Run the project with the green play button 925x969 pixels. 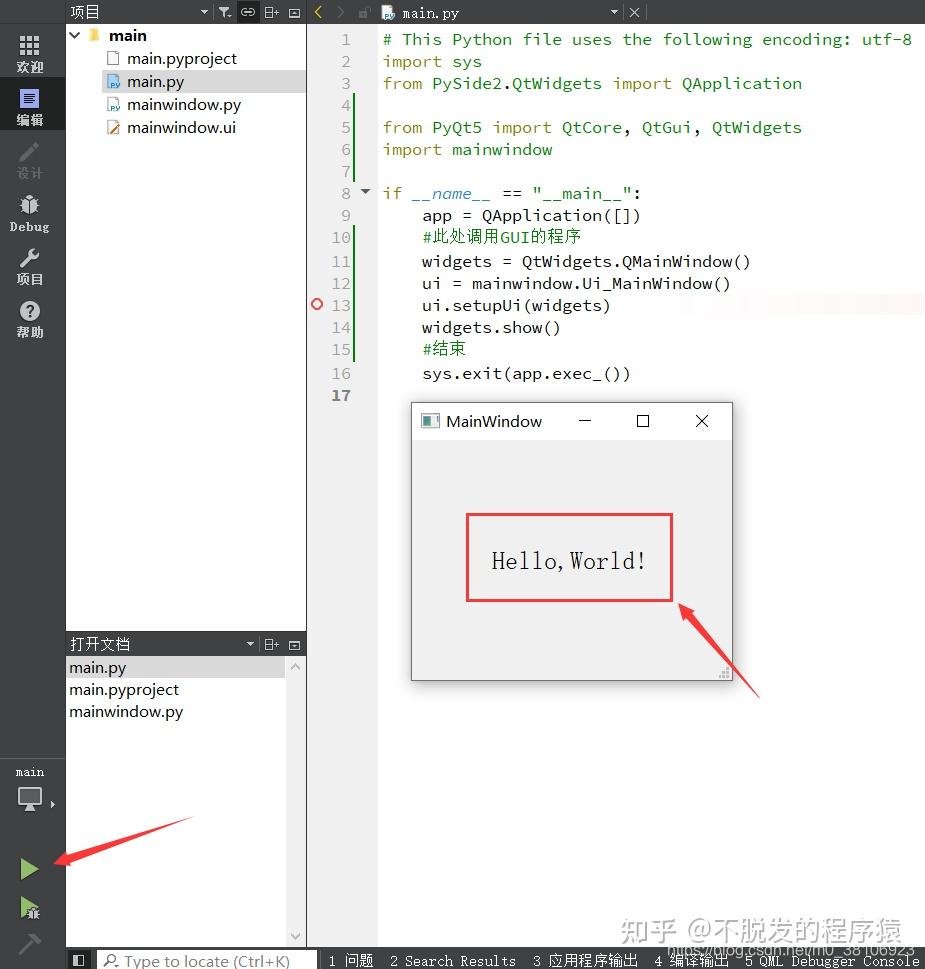30,868
